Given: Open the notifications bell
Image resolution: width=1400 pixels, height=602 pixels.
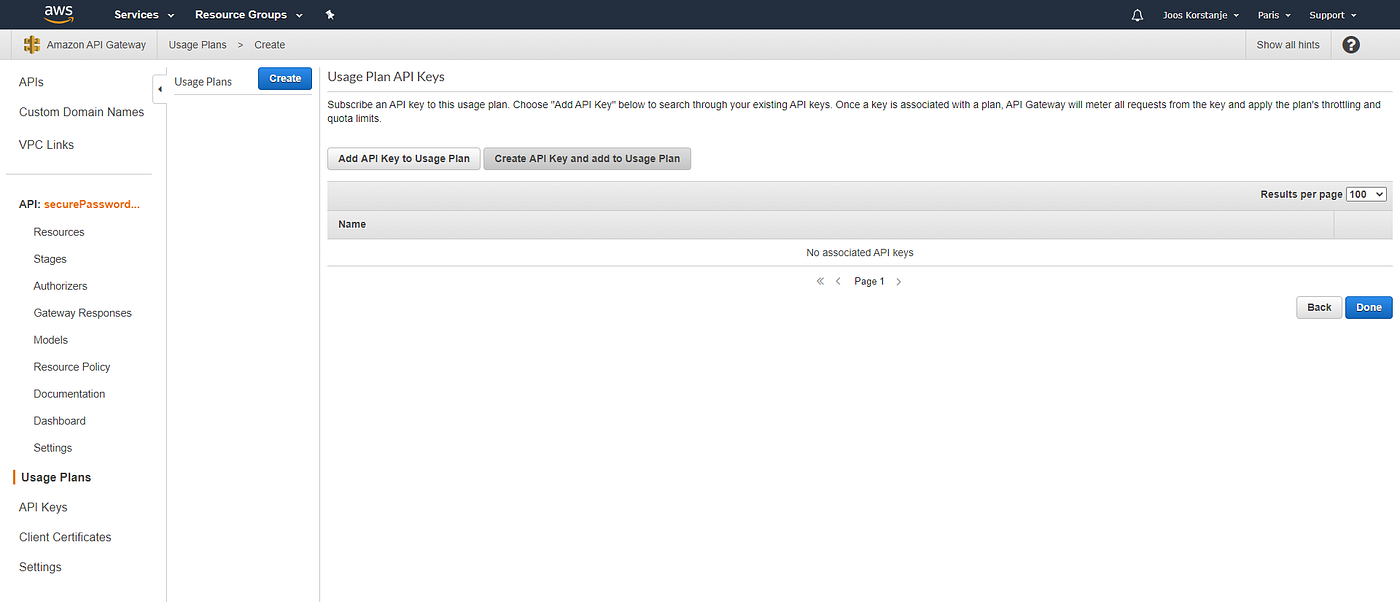Looking at the screenshot, I should pyautogui.click(x=1137, y=15).
